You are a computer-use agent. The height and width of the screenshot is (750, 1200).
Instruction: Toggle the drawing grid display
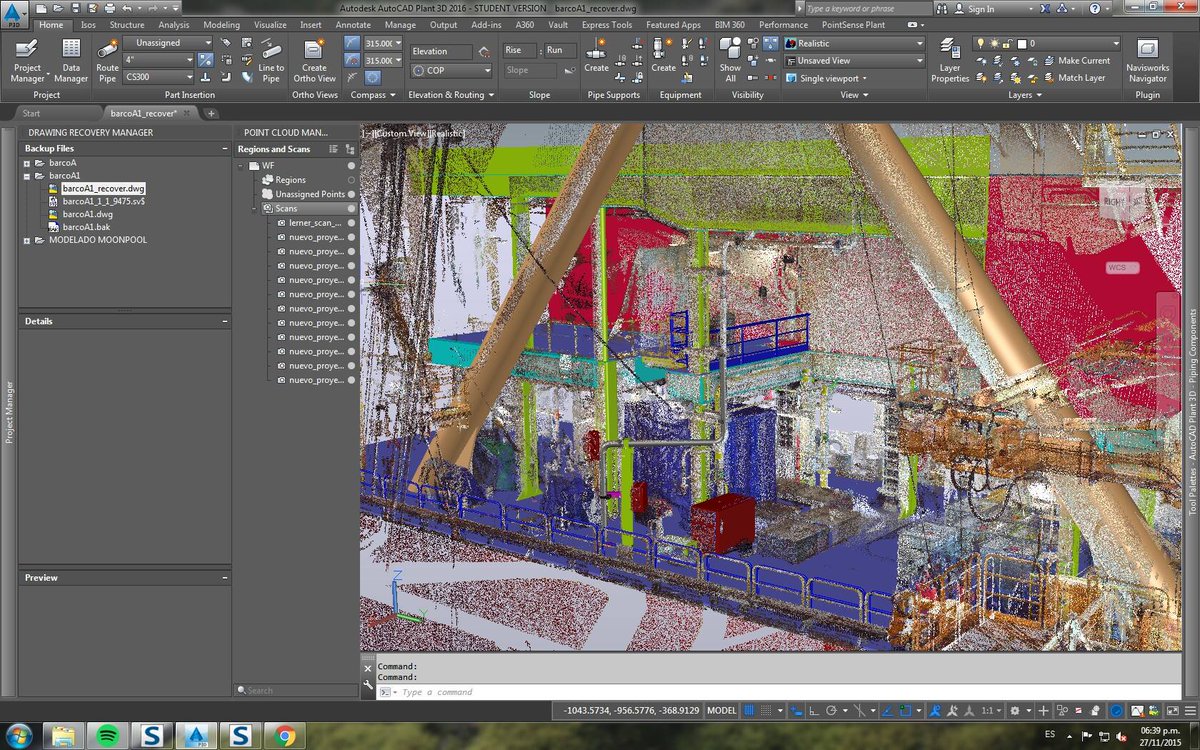(x=750, y=711)
